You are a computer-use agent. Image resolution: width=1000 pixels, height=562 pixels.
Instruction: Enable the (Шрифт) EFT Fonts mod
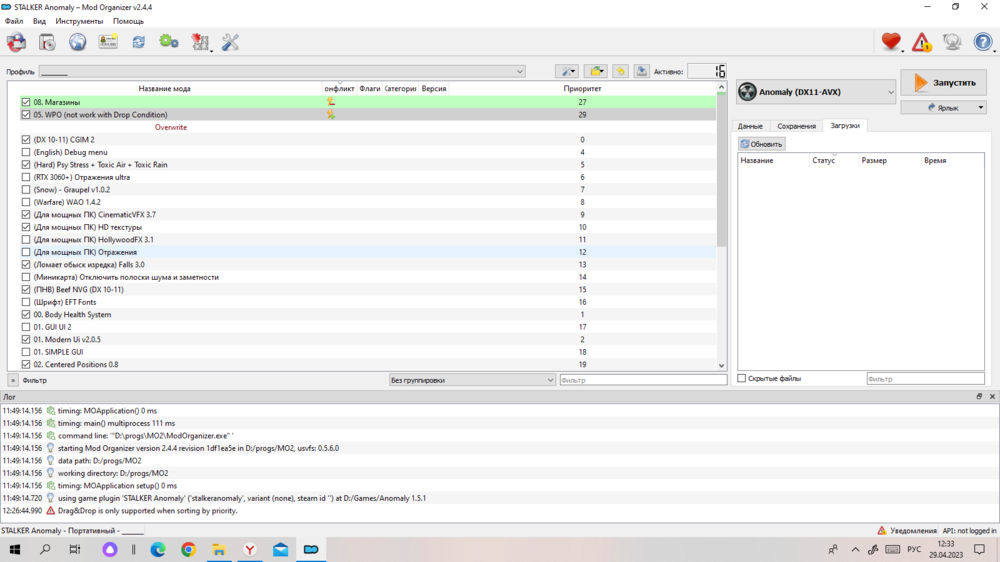click(26, 302)
